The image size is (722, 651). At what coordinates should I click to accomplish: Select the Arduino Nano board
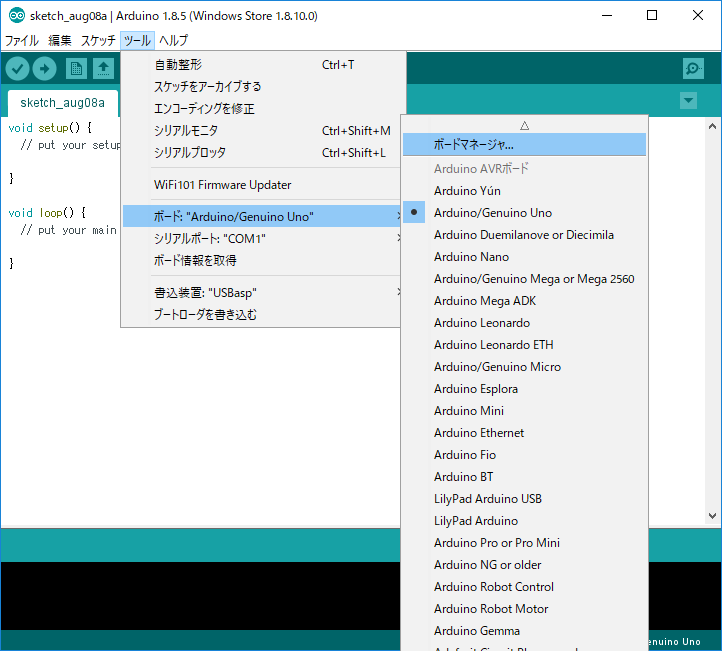tap(524, 257)
